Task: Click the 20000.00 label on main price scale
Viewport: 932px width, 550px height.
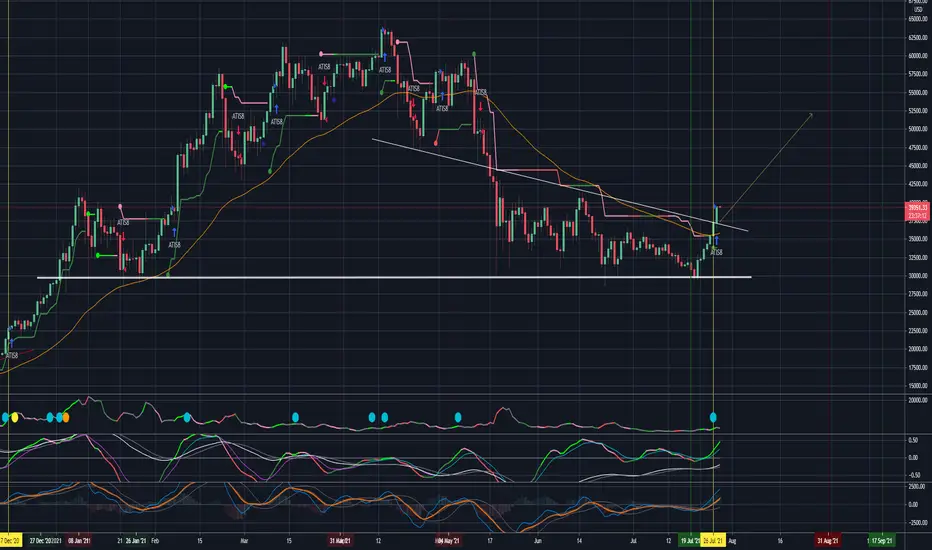Action: click(x=918, y=349)
